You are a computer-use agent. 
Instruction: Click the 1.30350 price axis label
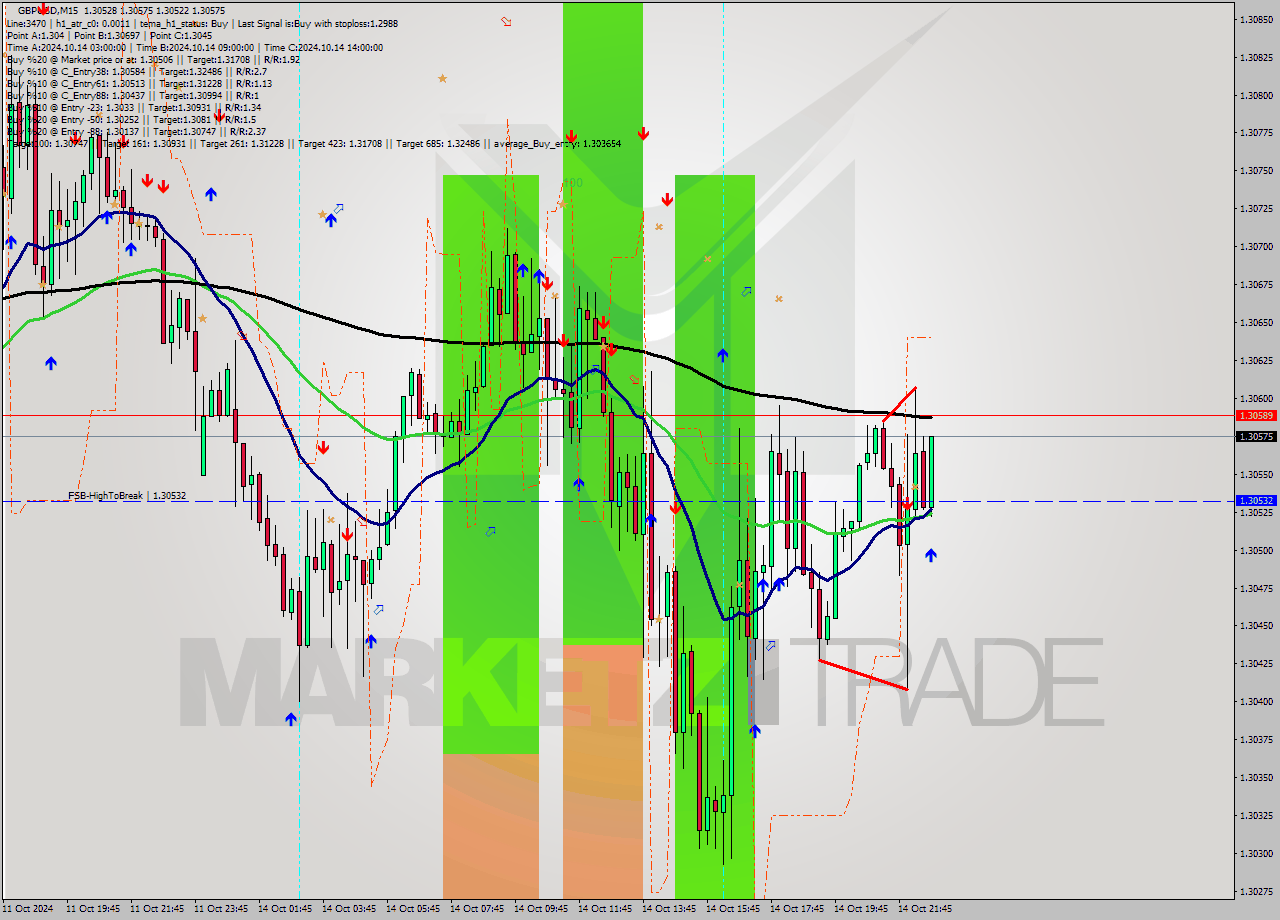pyautogui.click(x=1255, y=777)
